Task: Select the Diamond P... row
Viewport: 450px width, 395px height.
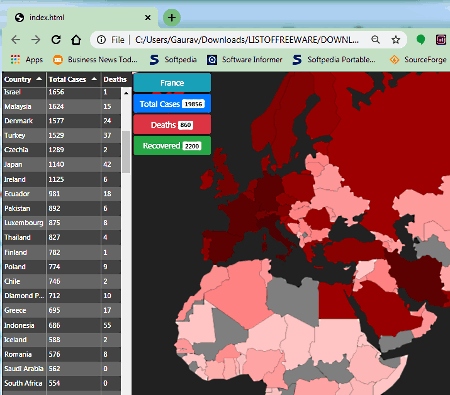Action: click(x=62, y=296)
